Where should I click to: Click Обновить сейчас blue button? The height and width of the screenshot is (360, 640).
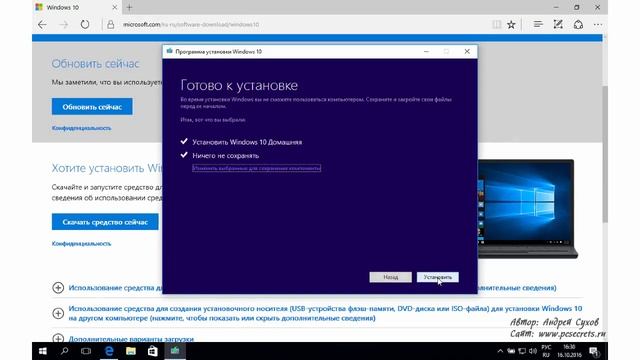pyautogui.click(x=92, y=107)
